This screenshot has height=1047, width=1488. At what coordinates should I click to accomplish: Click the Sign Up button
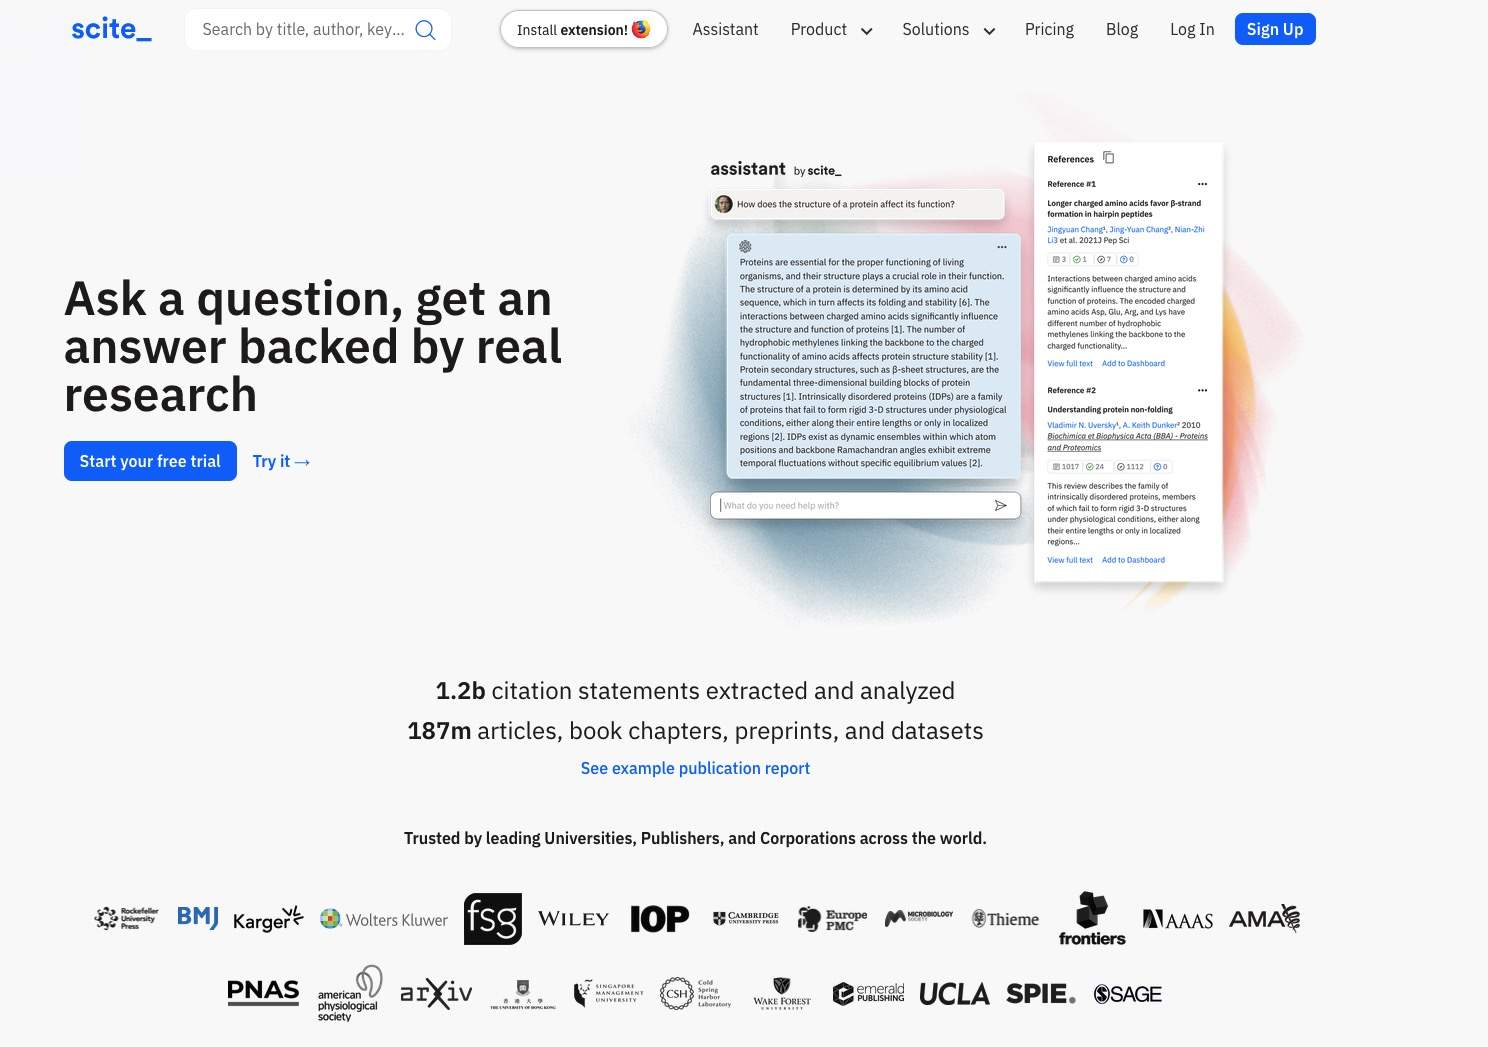pos(1275,29)
